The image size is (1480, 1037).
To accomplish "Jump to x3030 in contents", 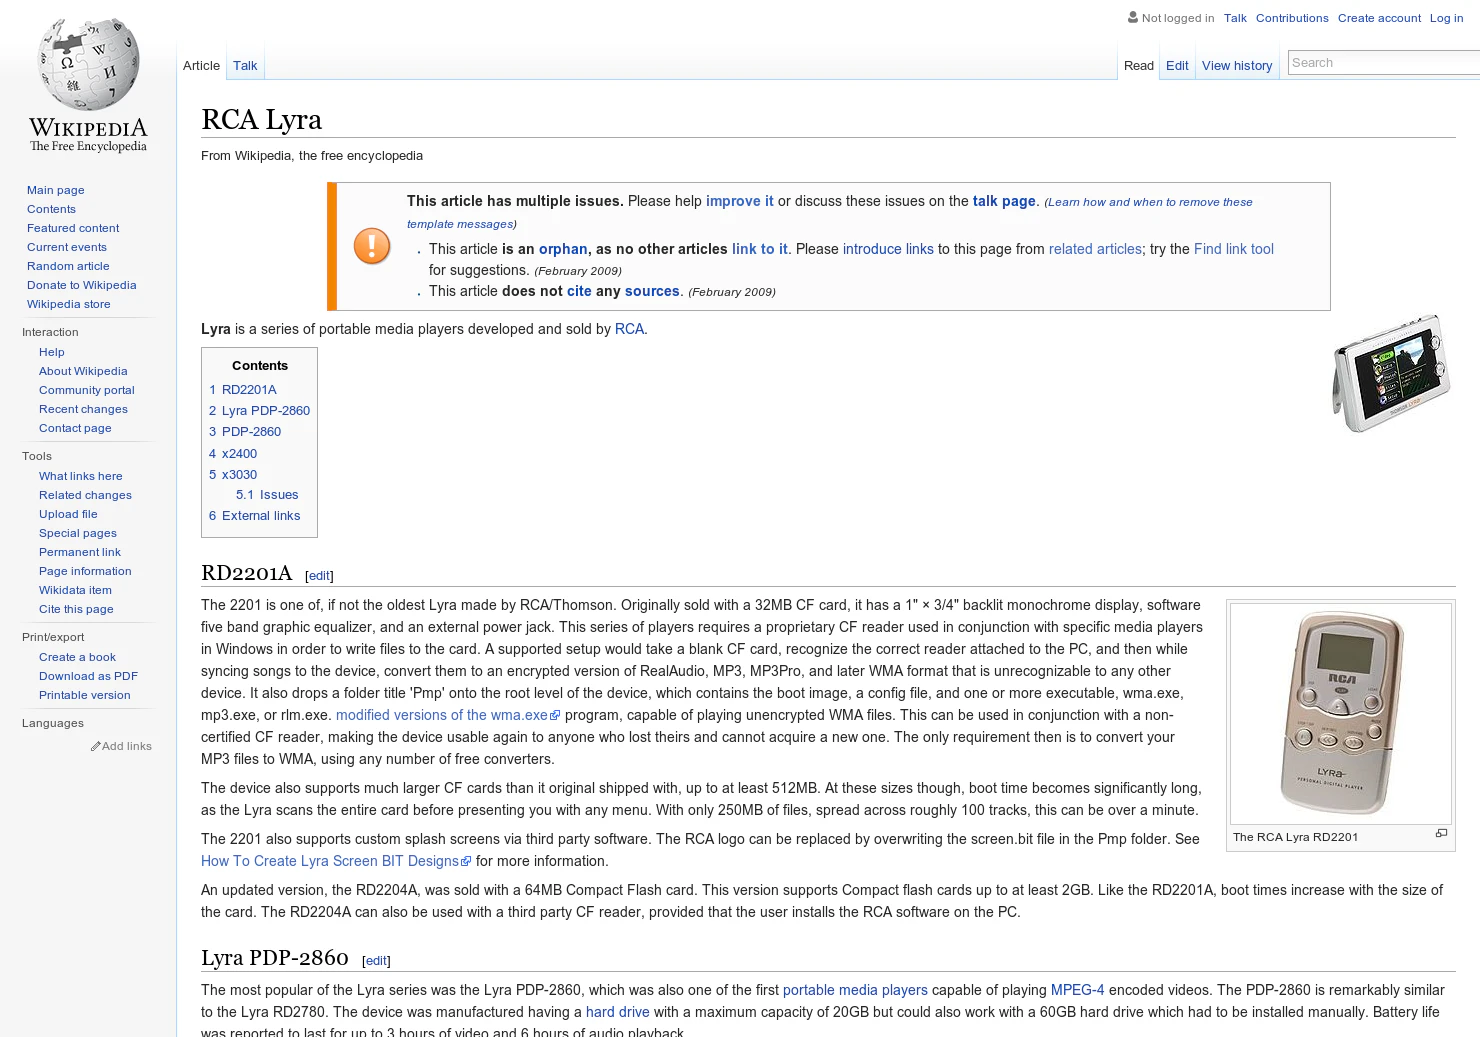I will point(233,475).
